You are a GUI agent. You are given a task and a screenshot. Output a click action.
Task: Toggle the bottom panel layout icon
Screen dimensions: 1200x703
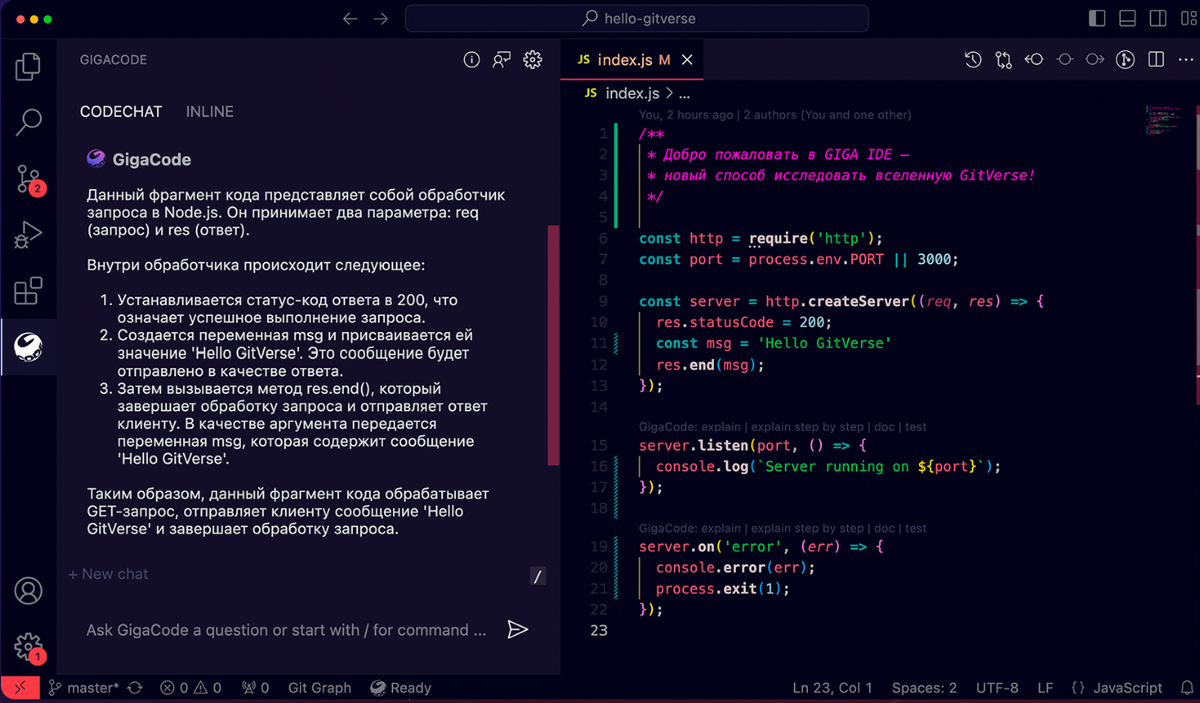coord(1127,18)
